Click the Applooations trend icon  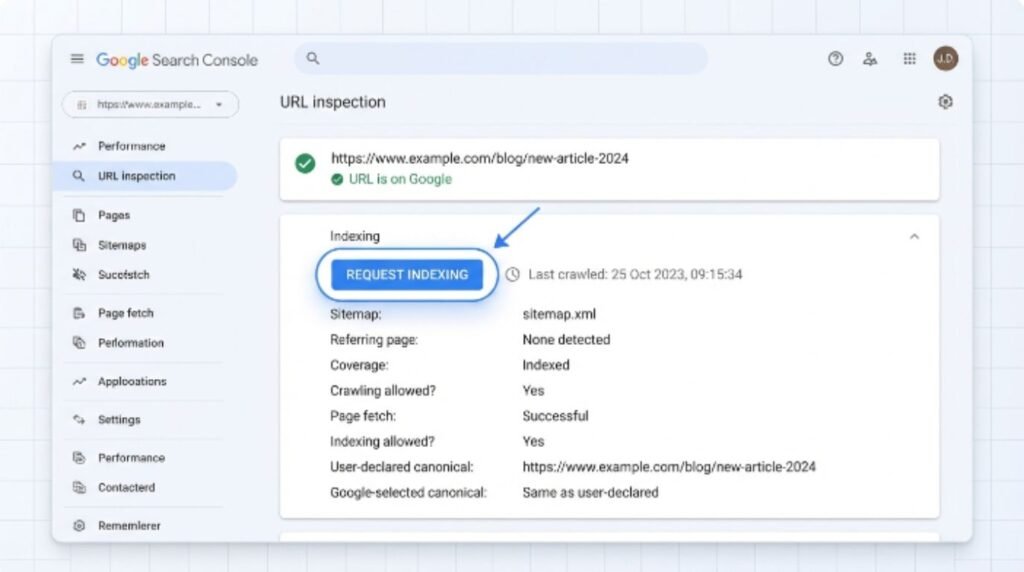click(79, 381)
